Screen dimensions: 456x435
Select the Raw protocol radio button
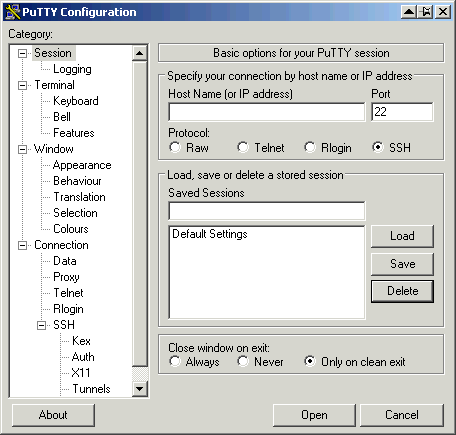(x=175, y=147)
